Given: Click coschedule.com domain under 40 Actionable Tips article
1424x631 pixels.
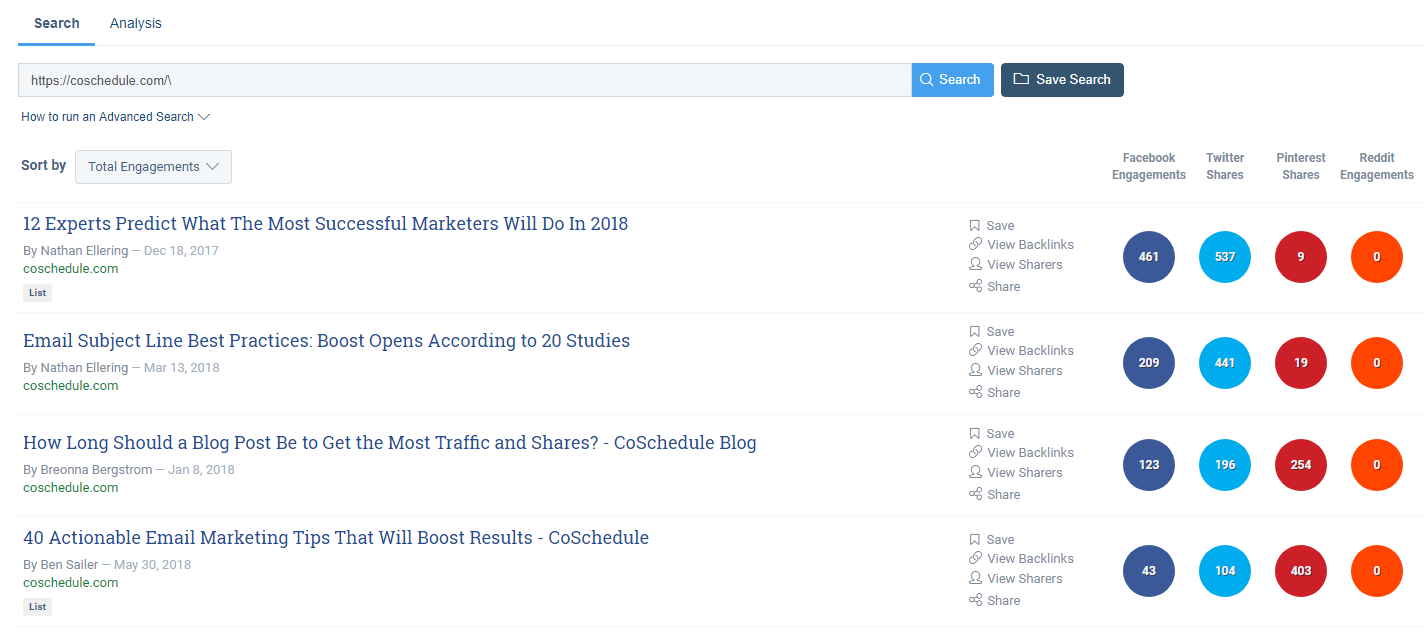Looking at the screenshot, I should 71,583.
